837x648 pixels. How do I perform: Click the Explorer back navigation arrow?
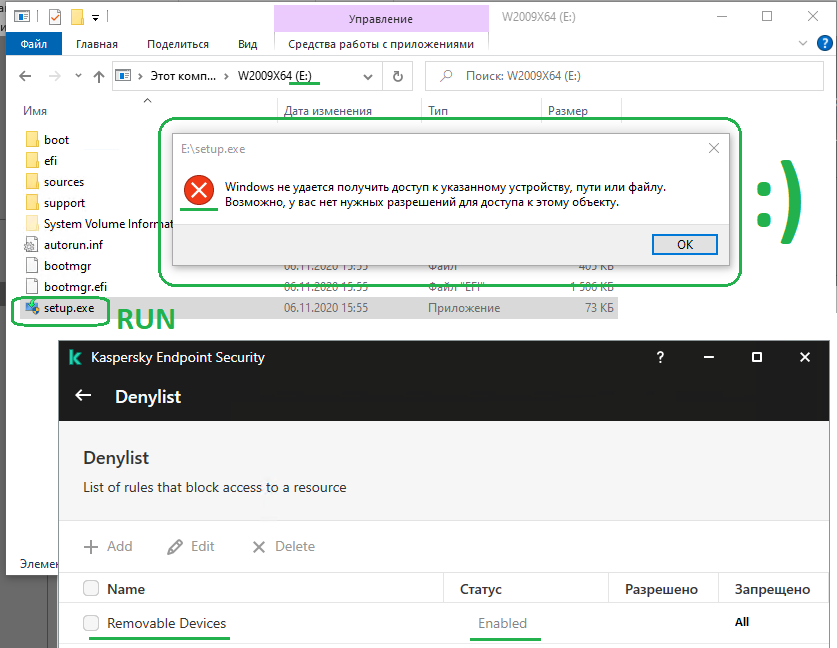coord(25,76)
